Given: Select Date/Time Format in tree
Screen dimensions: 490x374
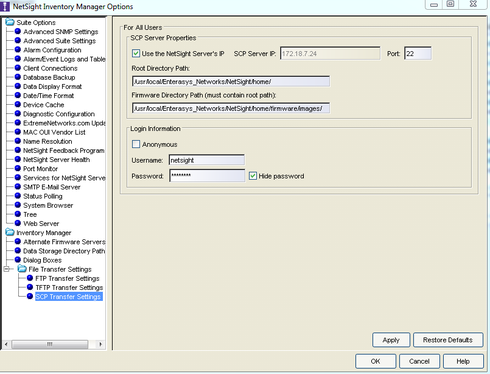Looking at the screenshot, I should (x=49, y=95).
